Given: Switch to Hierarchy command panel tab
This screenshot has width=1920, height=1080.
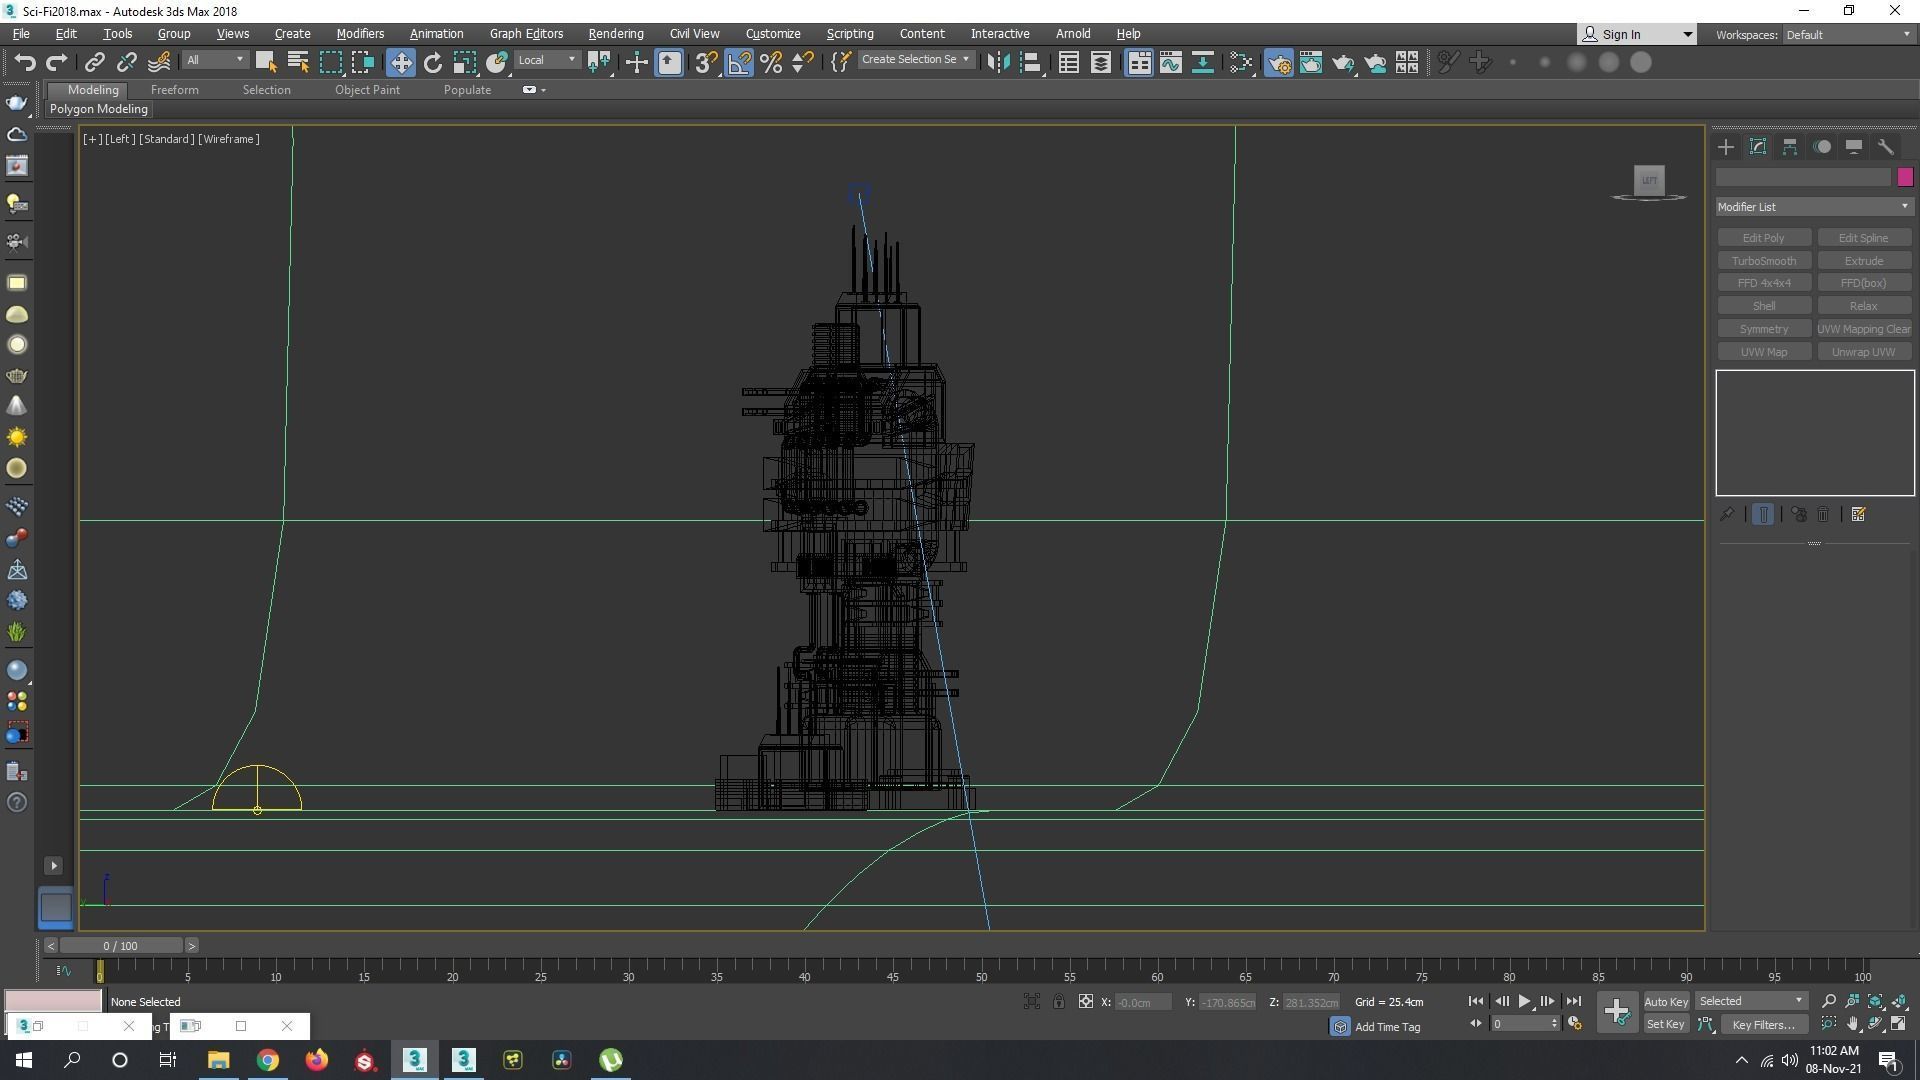Looking at the screenshot, I should [x=1790, y=147].
